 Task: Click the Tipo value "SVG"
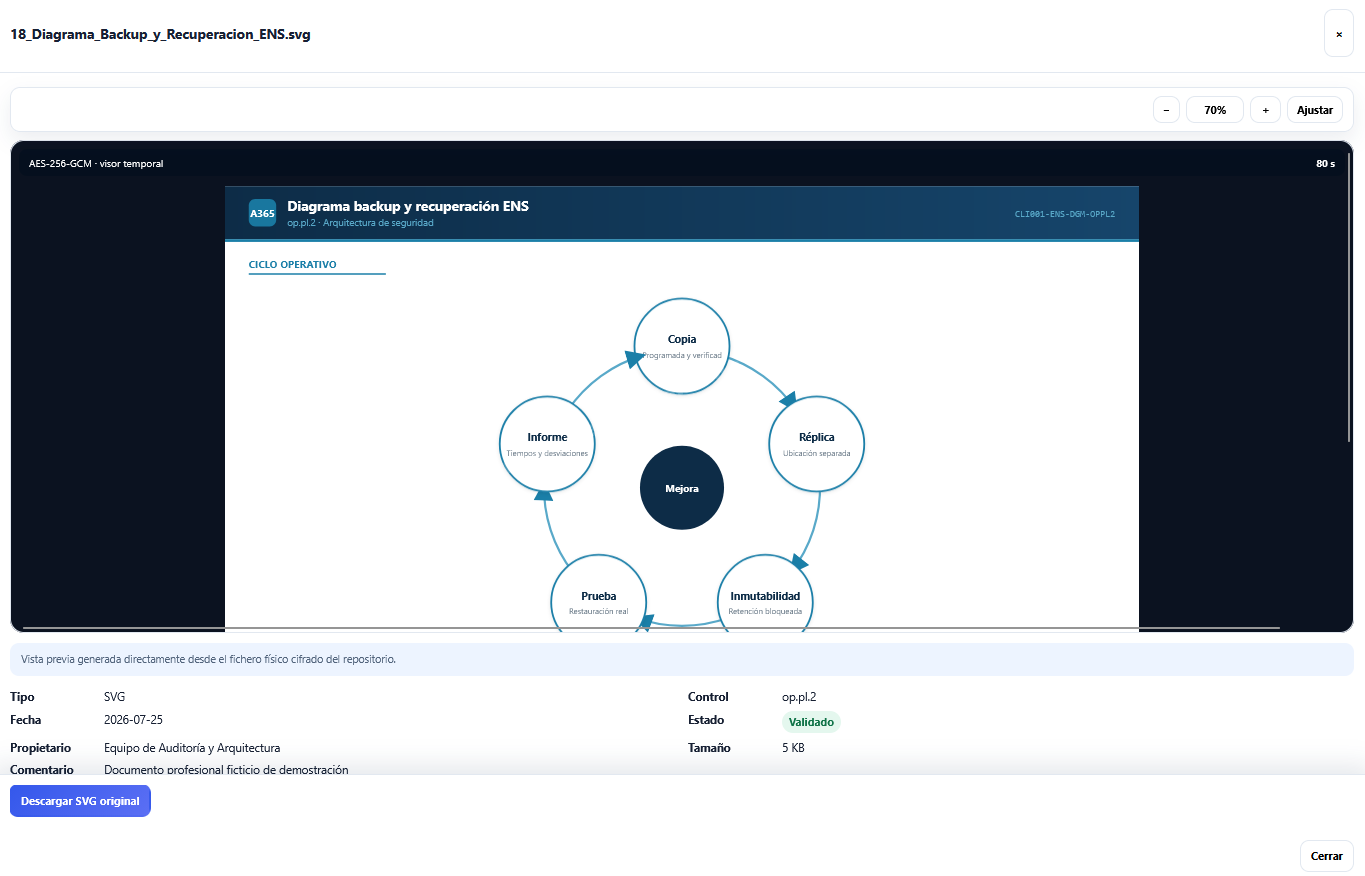tap(114, 697)
